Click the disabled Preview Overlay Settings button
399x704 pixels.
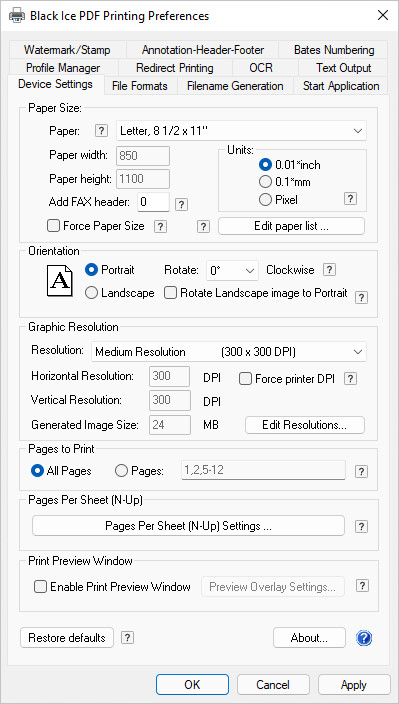(x=273, y=587)
